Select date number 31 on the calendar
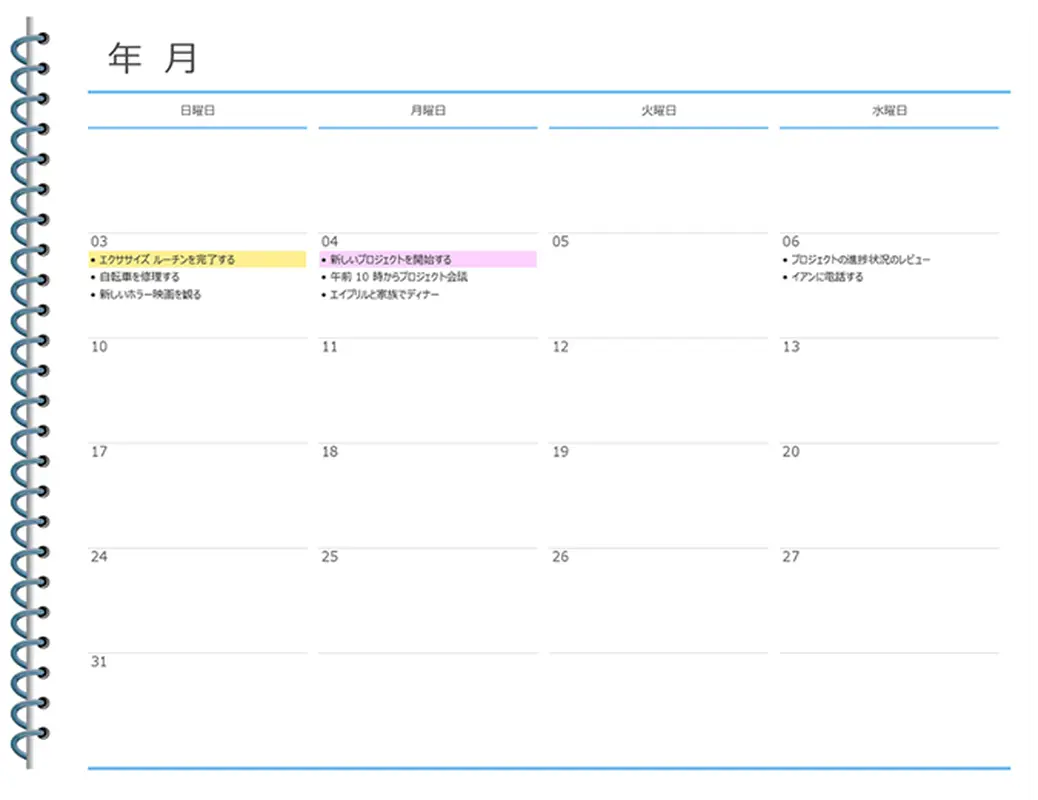Image resolution: width=1038 pixels, height=800 pixels. [99, 662]
